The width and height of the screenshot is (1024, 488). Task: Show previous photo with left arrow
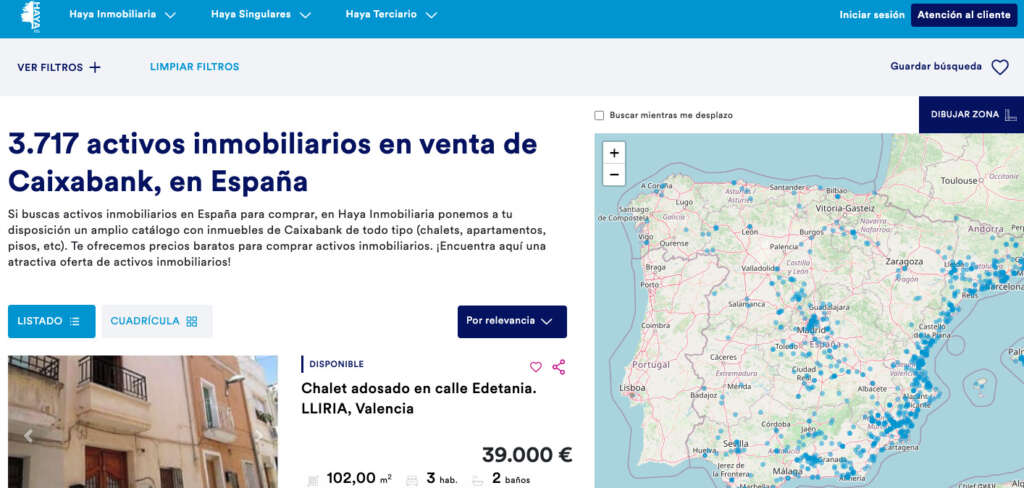(x=28, y=435)
